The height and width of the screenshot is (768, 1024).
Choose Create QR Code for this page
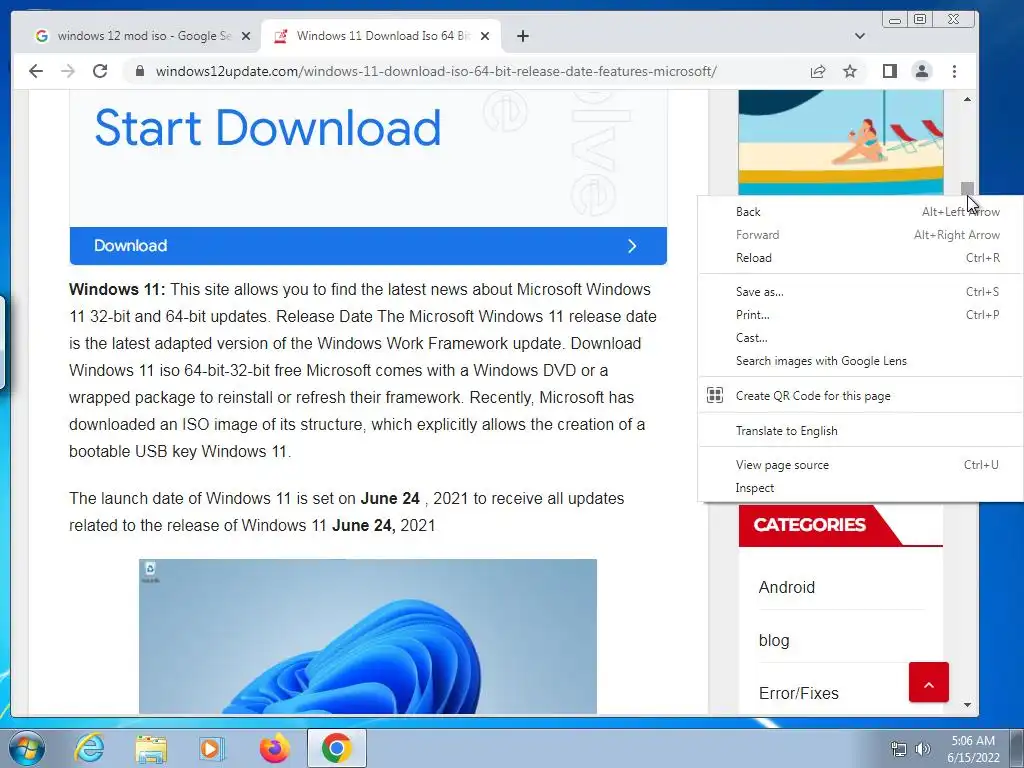[x=861, y=396]
